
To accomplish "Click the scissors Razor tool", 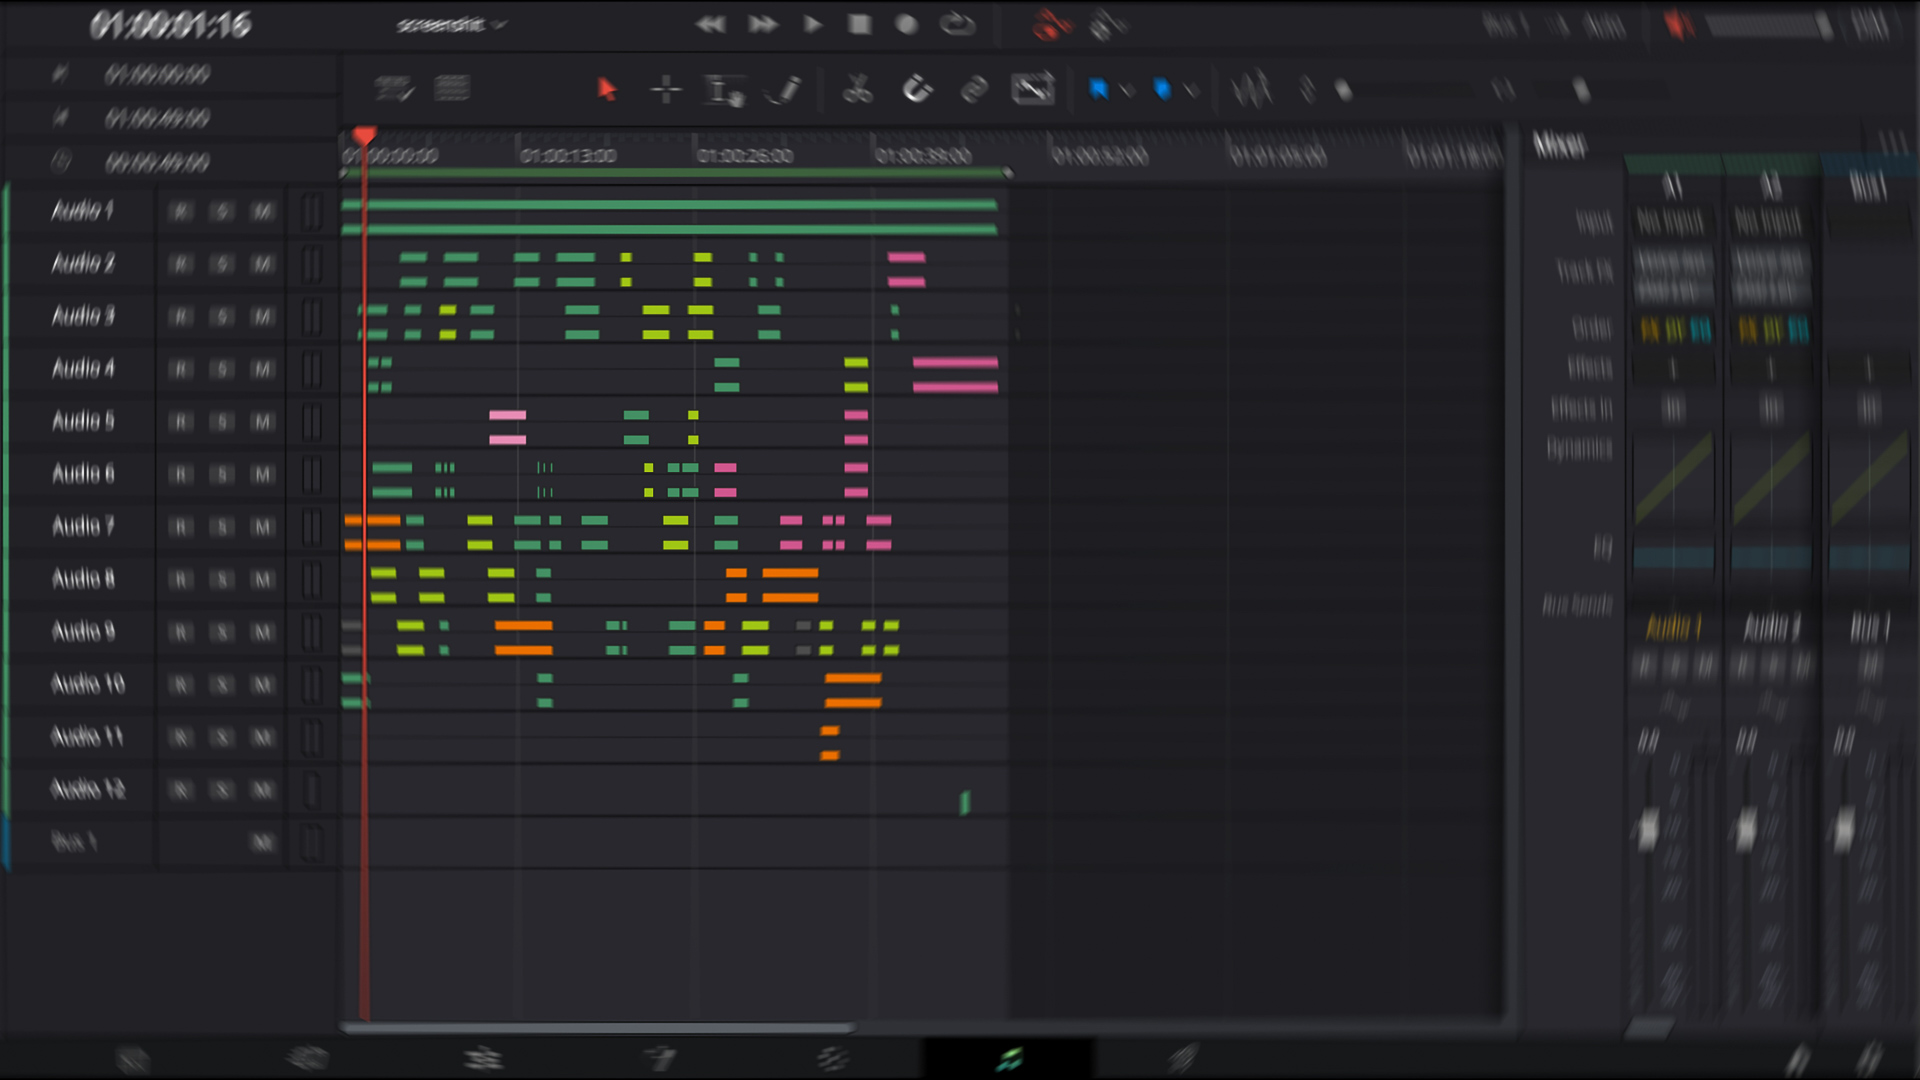I will coord(857,90).
